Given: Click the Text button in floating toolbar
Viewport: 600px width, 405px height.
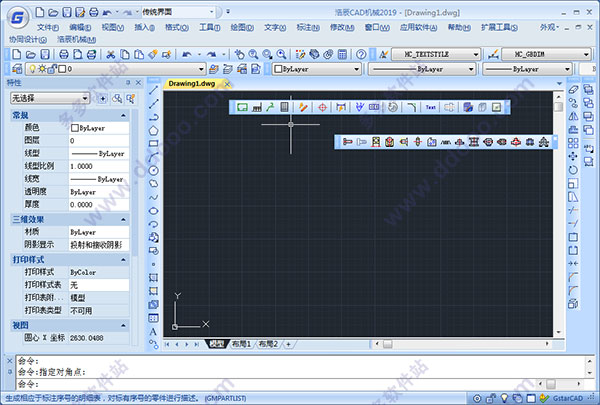Looking at the screenshot, I should tap(430, 106).
